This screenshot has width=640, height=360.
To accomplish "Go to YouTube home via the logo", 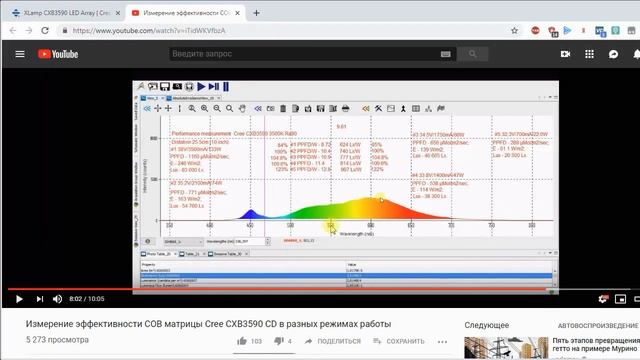I will [x=58, y=54].
